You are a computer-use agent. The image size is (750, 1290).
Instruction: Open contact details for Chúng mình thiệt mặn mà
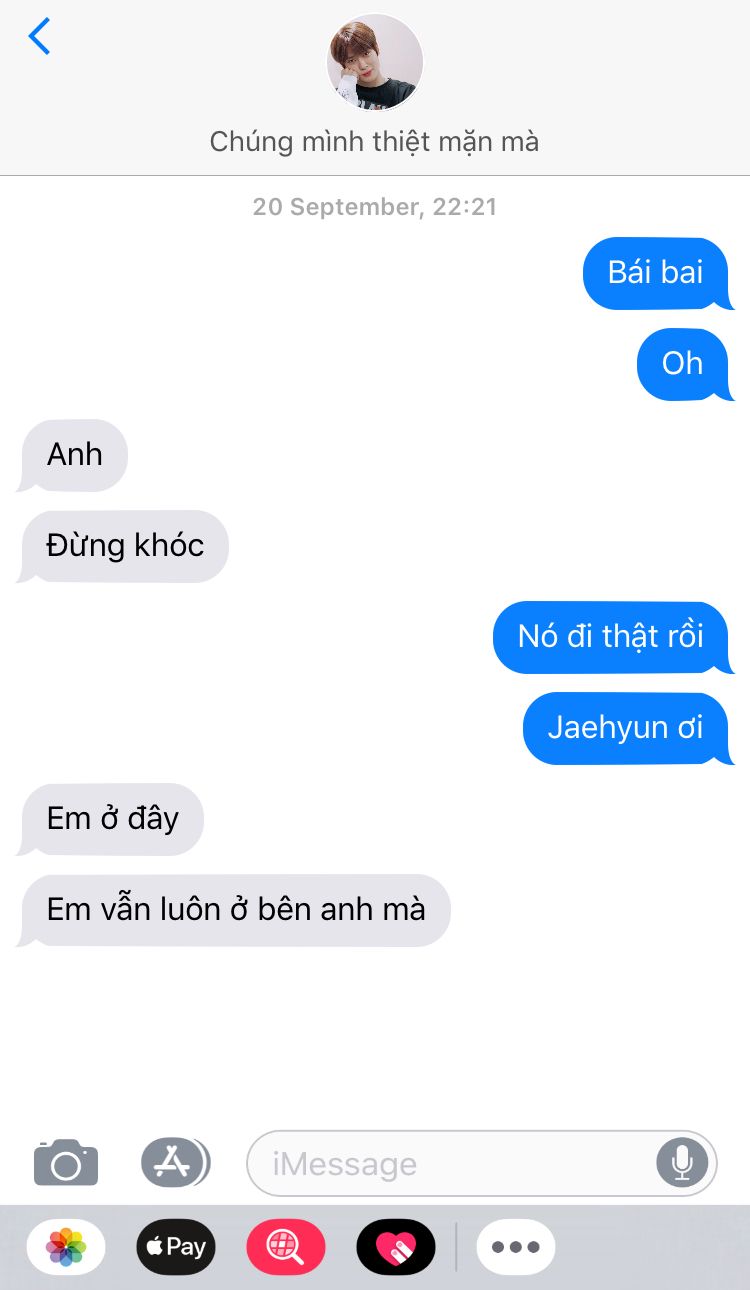(374, 142)
